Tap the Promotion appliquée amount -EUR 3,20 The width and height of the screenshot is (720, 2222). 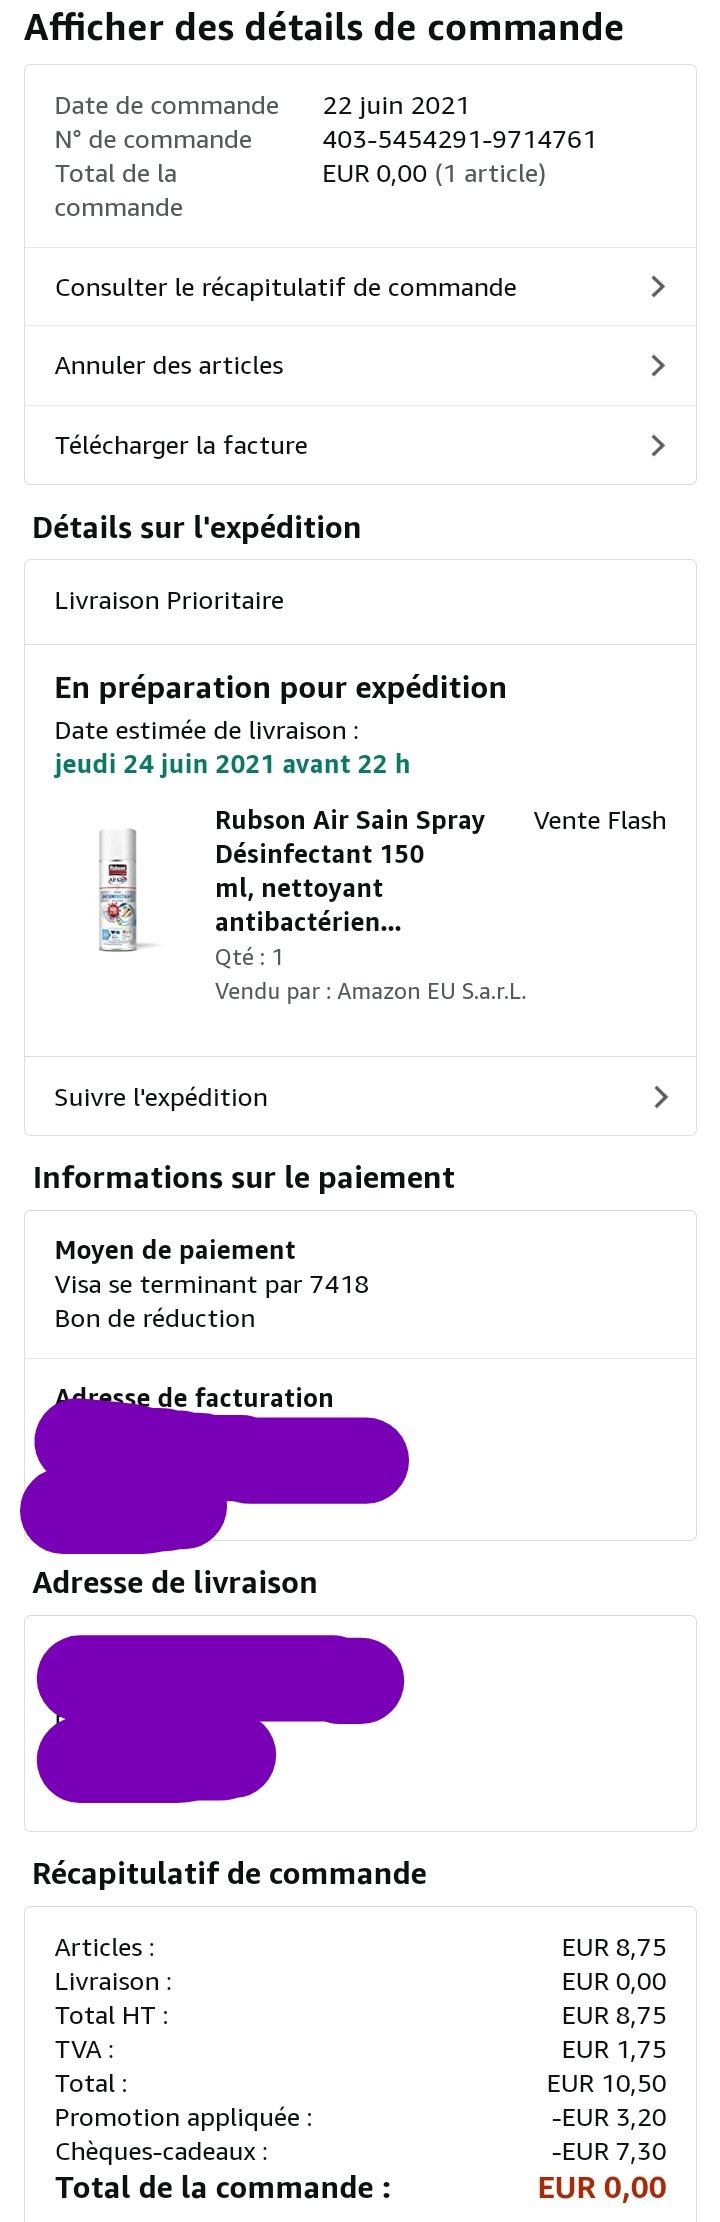609,2117
